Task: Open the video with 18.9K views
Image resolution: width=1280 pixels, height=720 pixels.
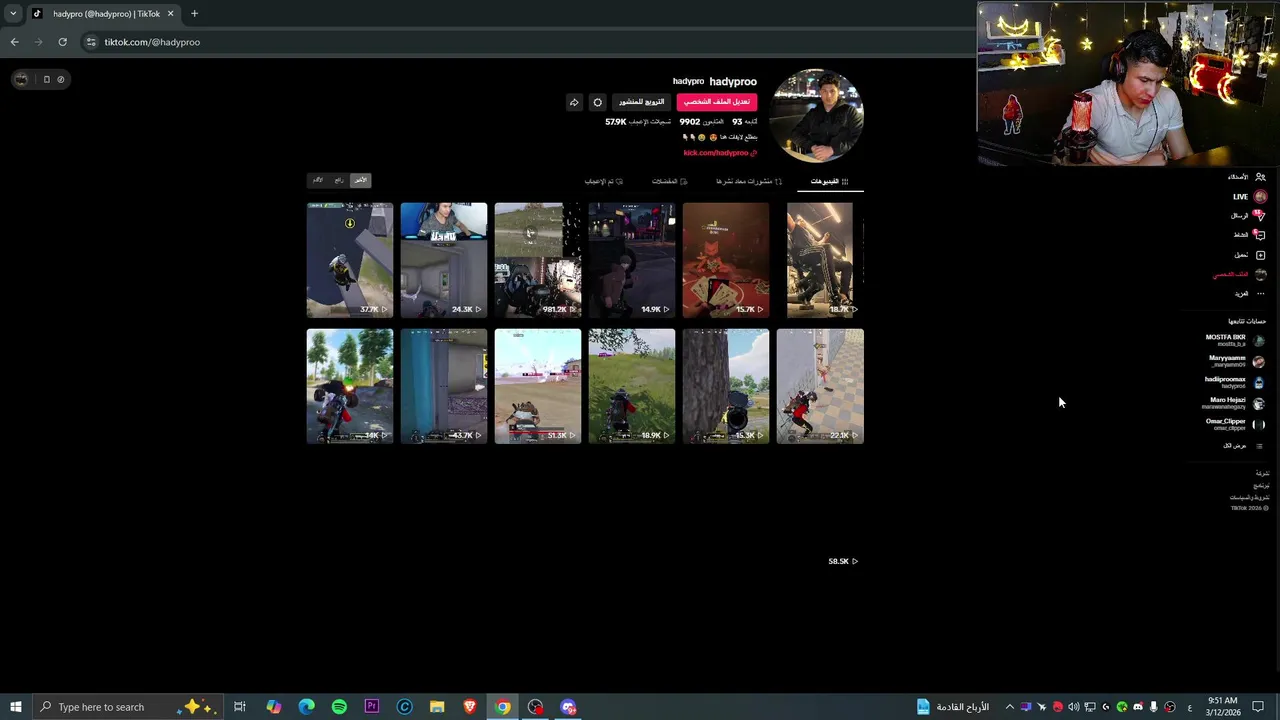Action: click(x=632, y=386)
